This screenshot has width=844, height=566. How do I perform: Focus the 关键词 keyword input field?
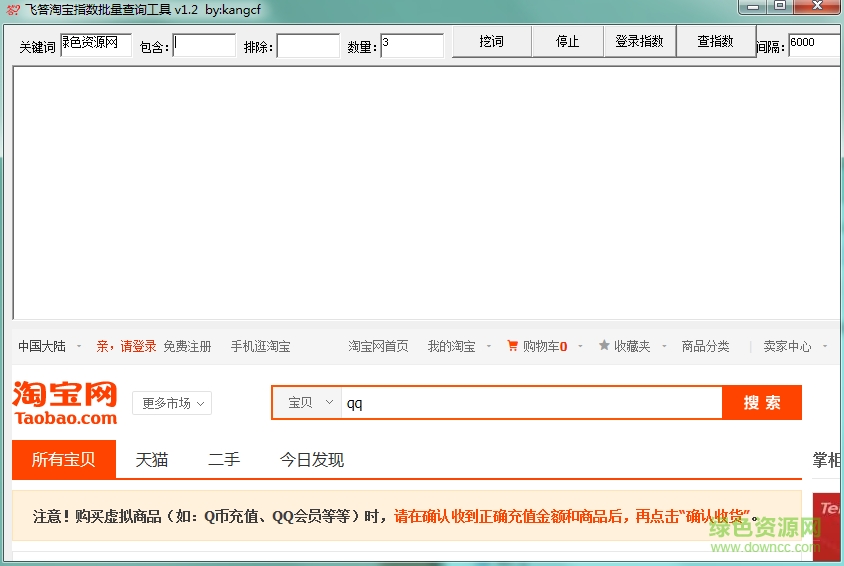[96, 45]
